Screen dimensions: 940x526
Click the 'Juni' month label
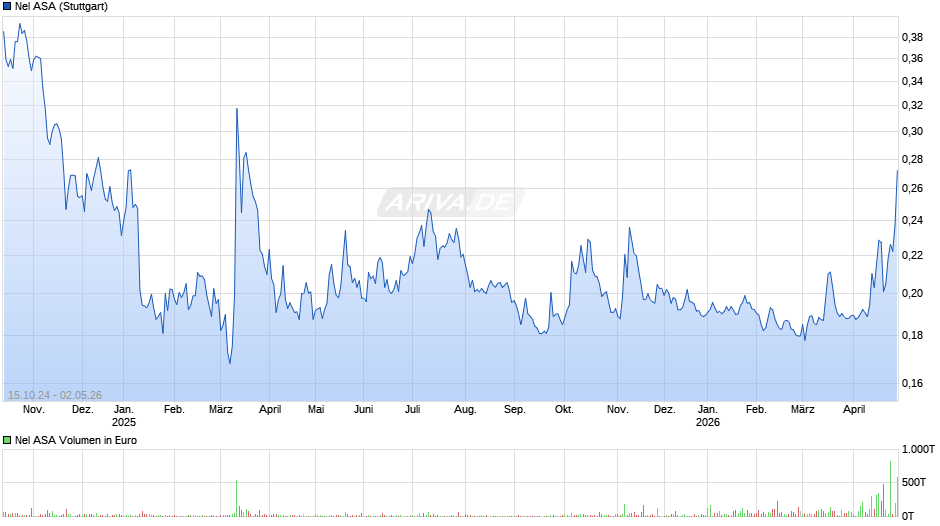click(x=363, y=410)
